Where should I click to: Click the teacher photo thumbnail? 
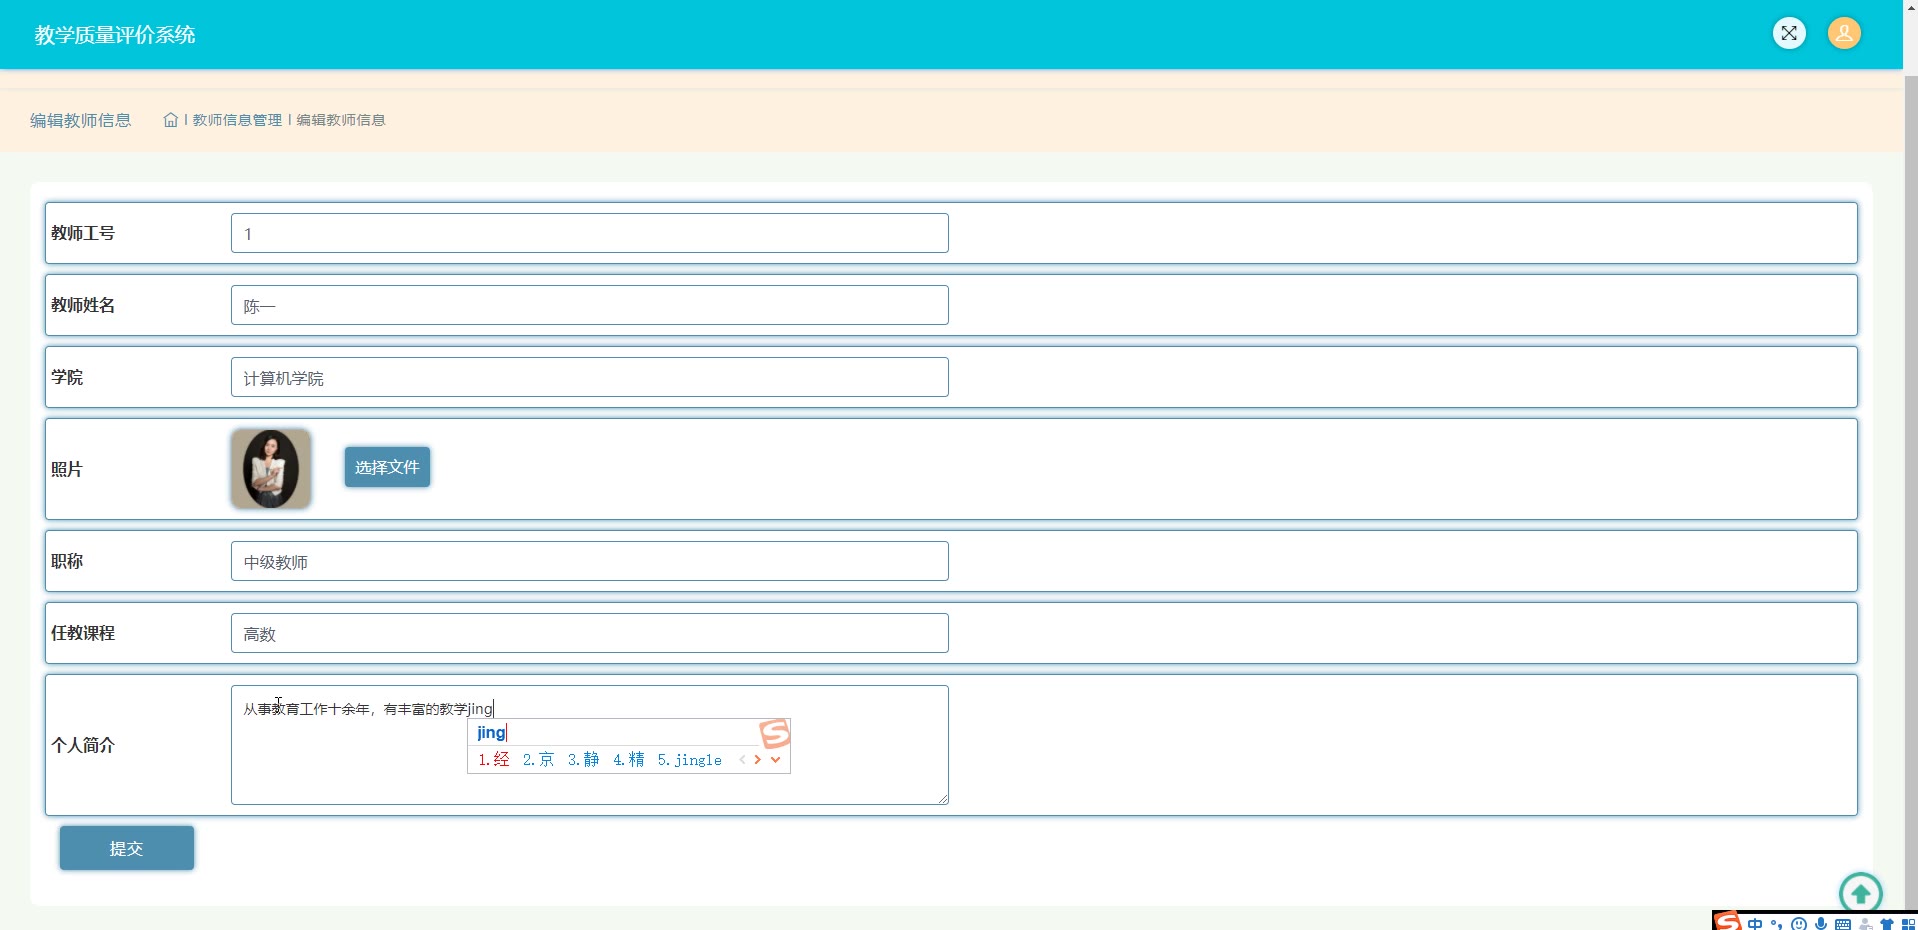(x=271, y=469)
